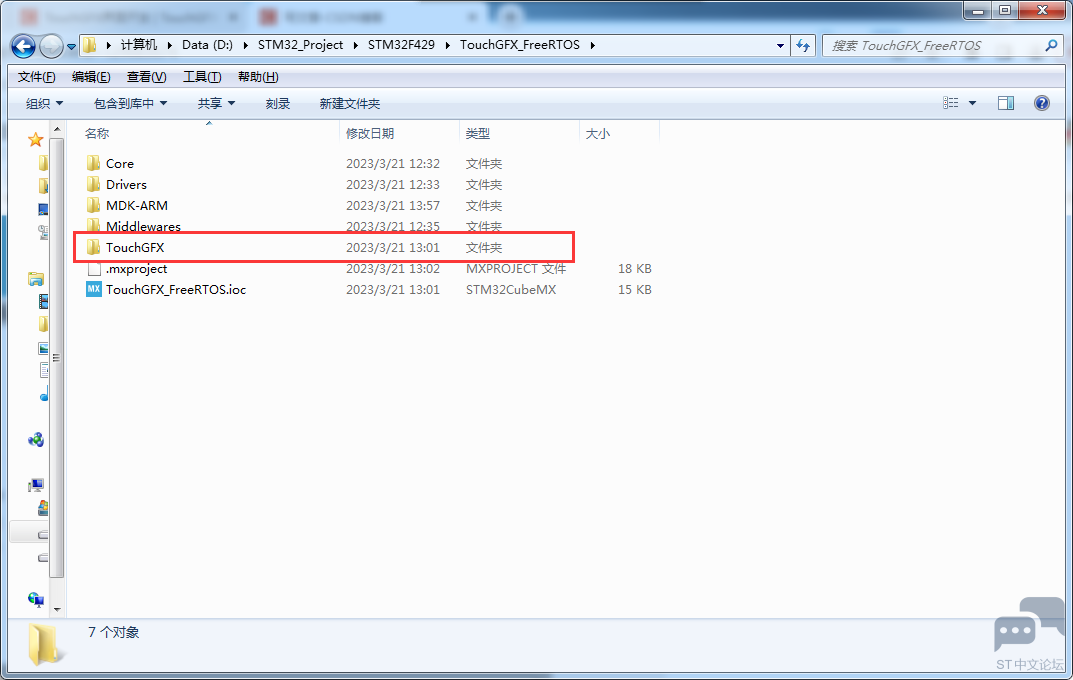
Task: Open the 帮助(H) menu
Action: click(258, 77)
